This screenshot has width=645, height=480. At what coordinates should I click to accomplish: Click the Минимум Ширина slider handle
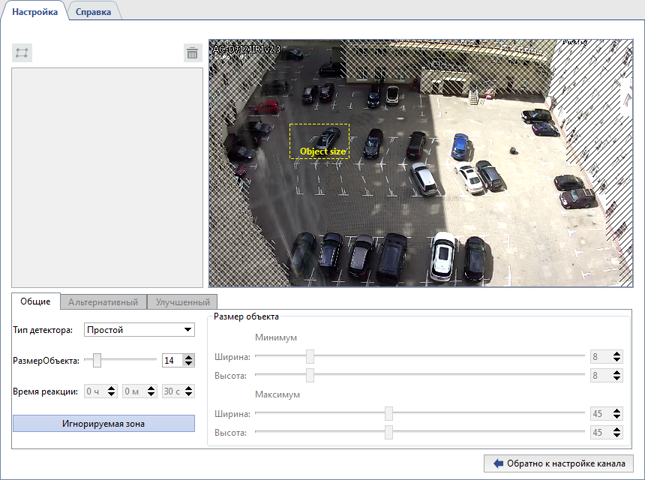pyautogui.click(x=310, y=356)
